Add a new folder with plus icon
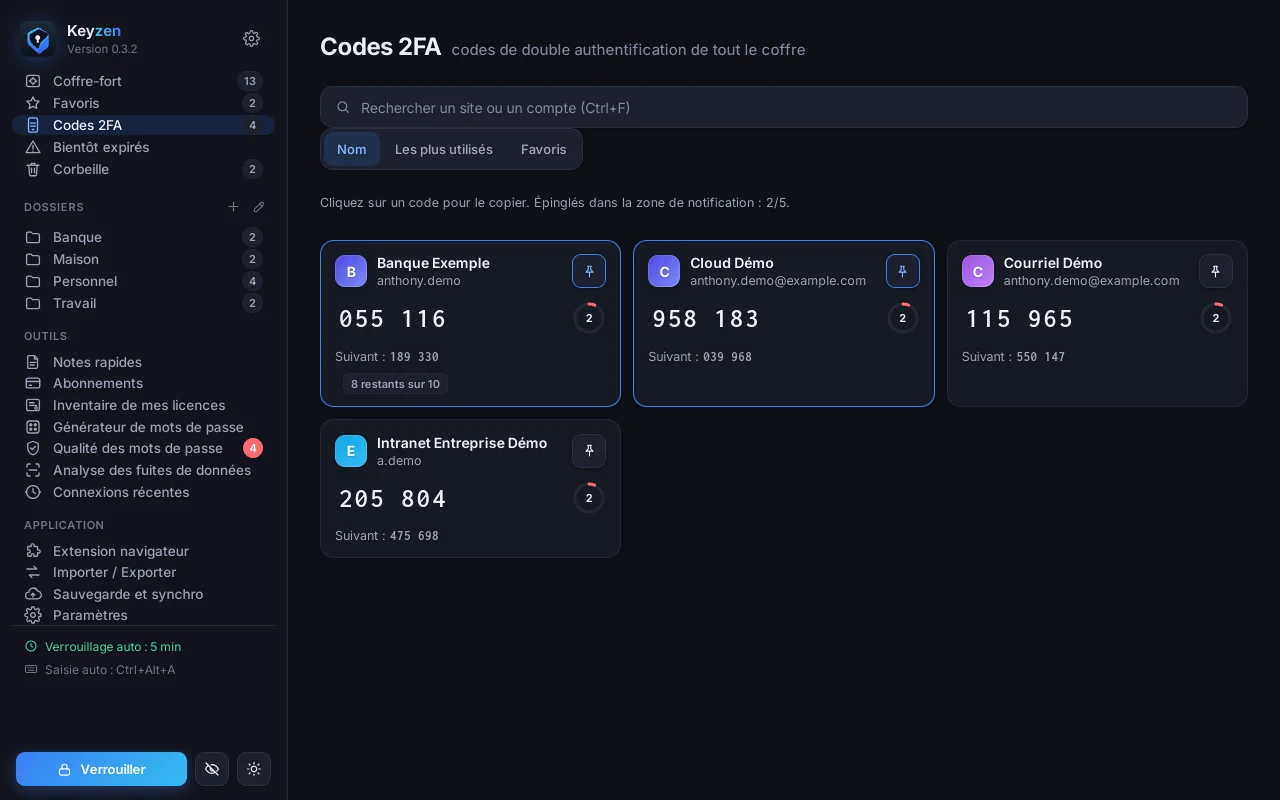 coord(233,207)
